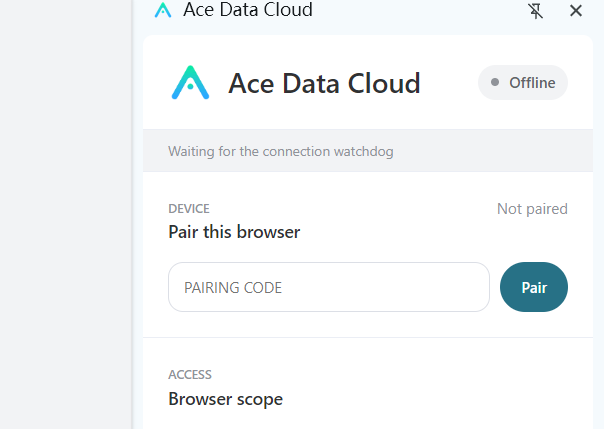
Task: Click the small Ace logo in title bar
Action: [x=163, y=10]
